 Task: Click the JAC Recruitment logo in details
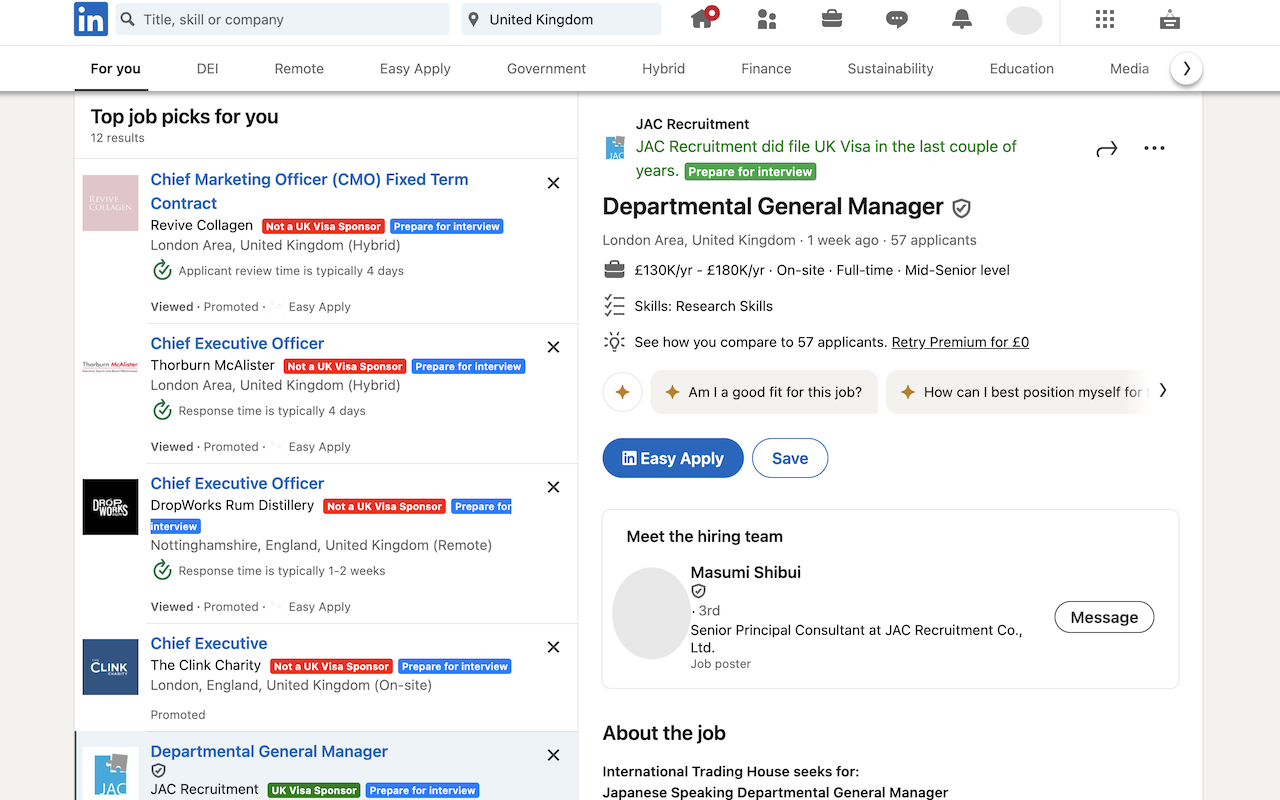(615, 148)
